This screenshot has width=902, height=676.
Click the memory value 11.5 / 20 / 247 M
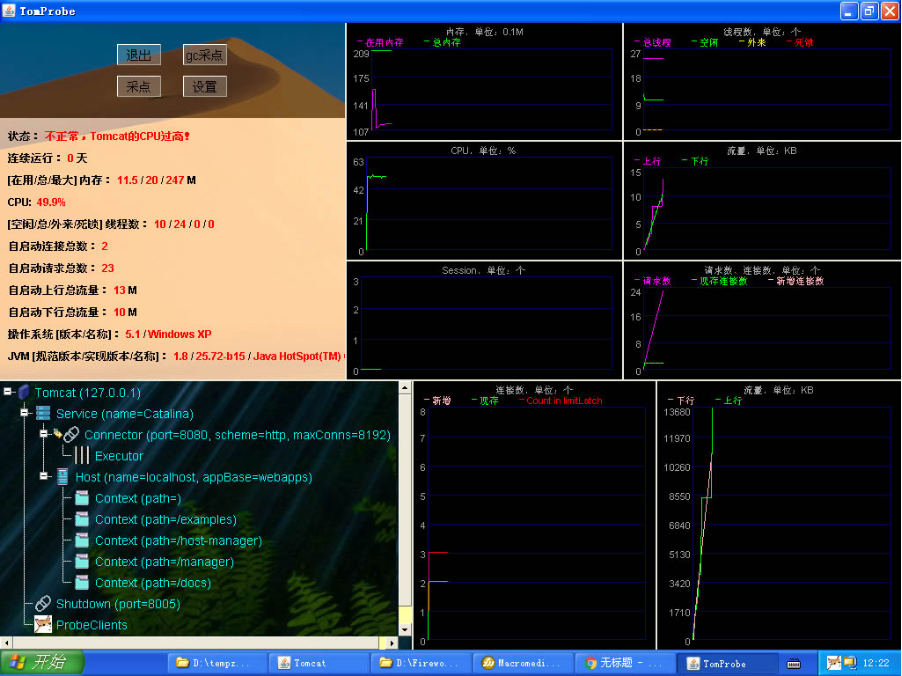pos(156,180)
